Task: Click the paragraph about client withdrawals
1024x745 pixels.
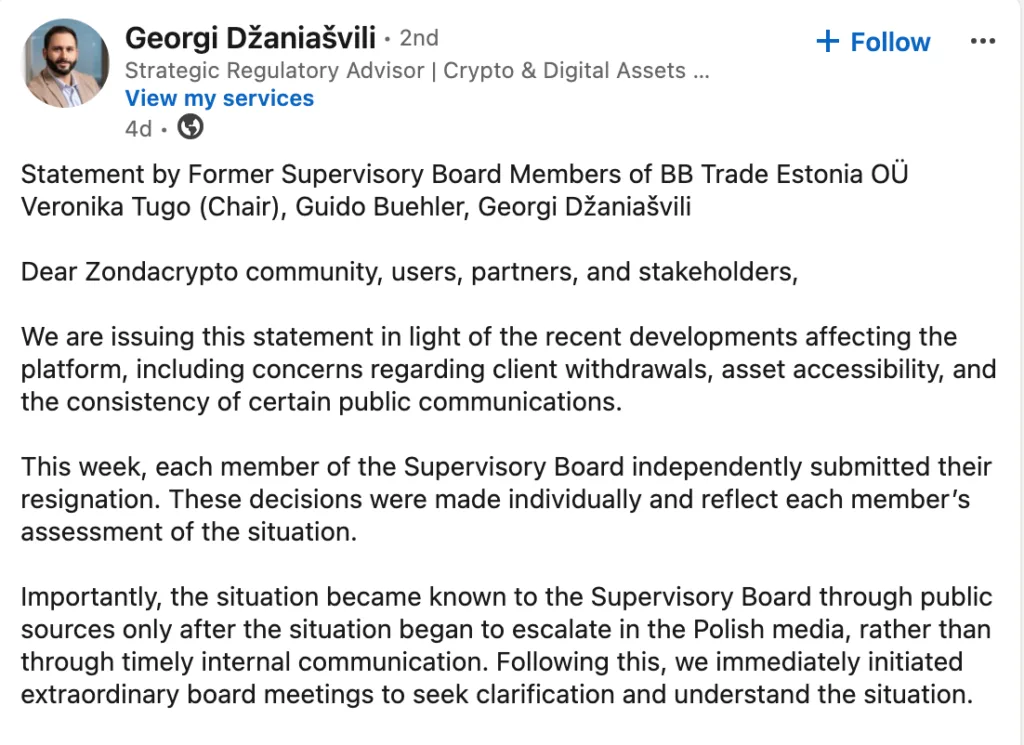Action: tap(500, 369)
